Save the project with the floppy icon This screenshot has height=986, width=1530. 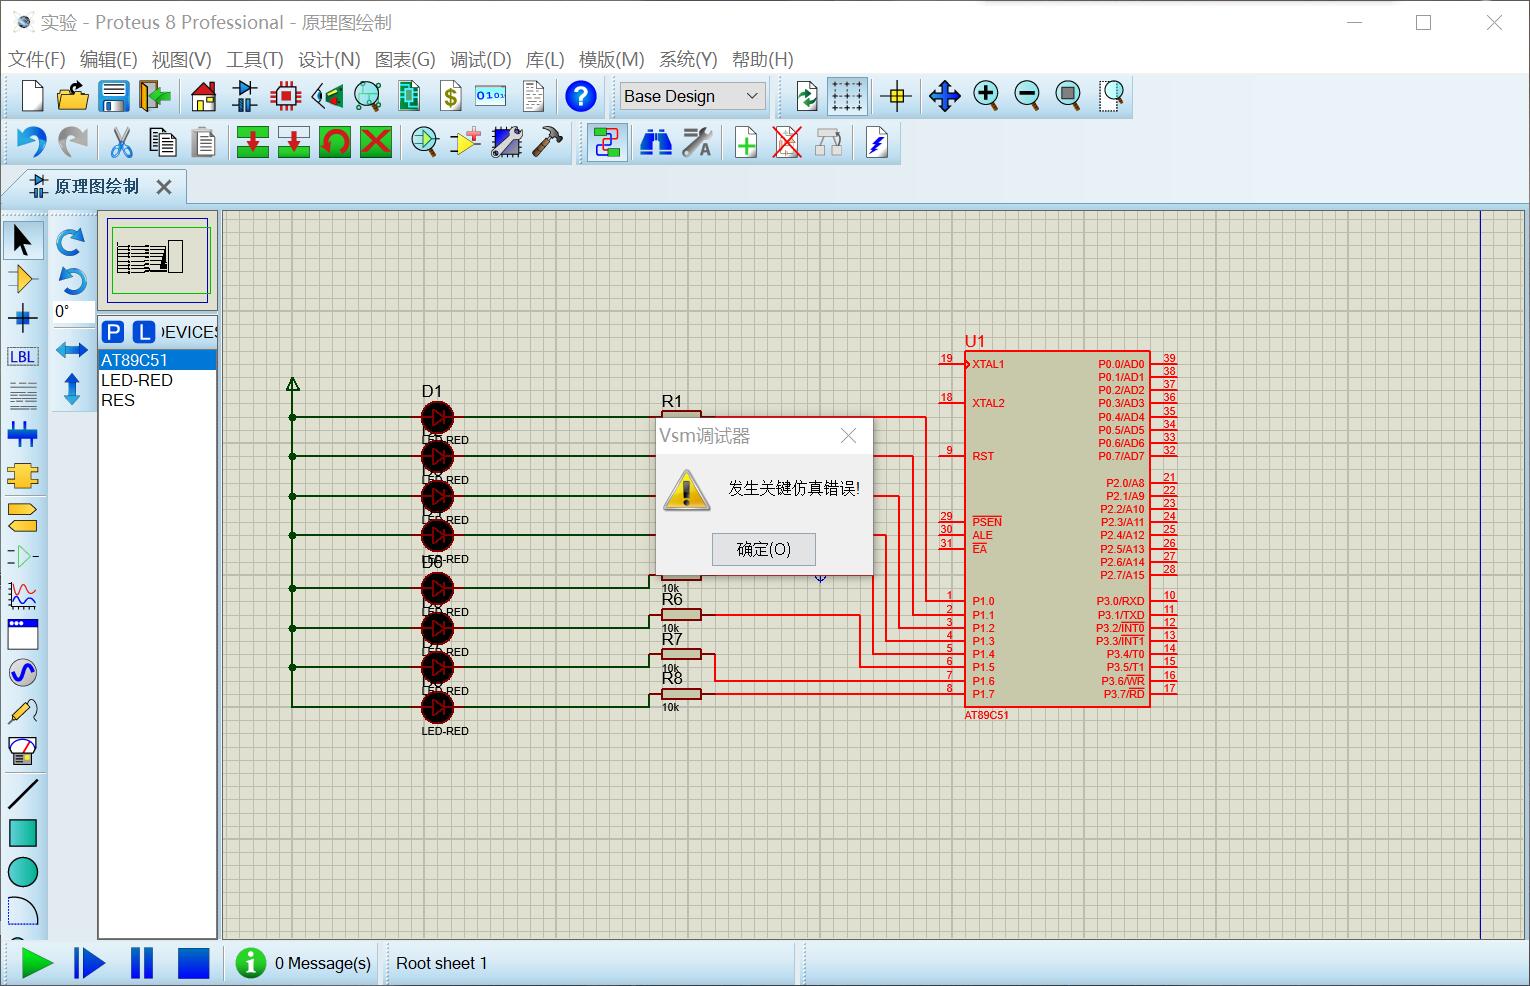coord(113,96)
